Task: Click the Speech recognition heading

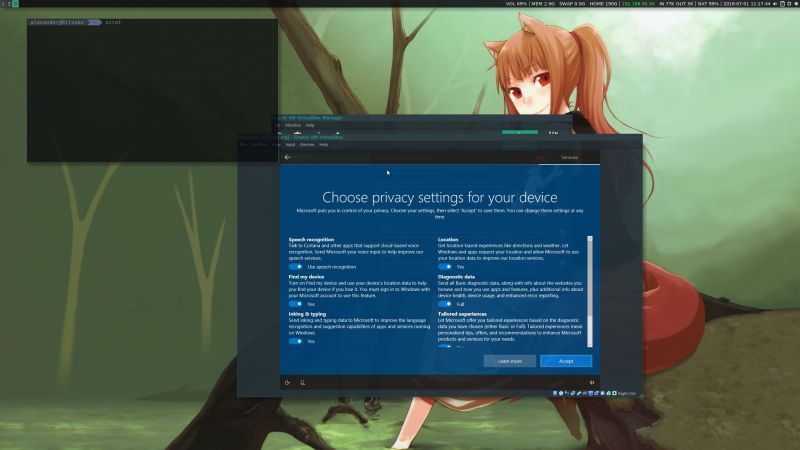Action: pyautogui.click(x=311, y=239)
